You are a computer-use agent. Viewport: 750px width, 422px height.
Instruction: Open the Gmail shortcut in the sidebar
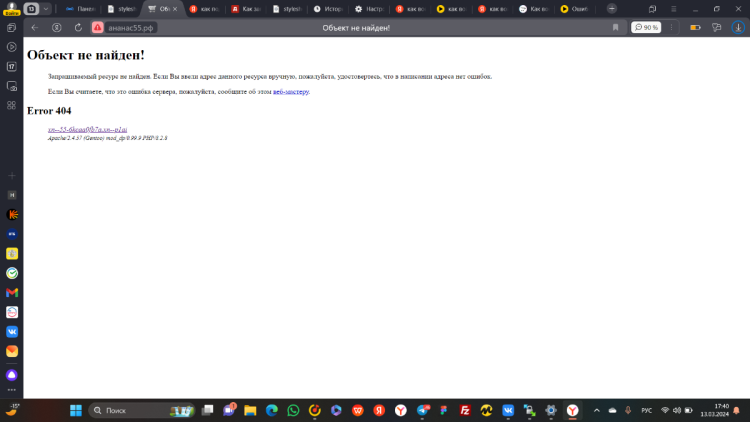[12, 292]
